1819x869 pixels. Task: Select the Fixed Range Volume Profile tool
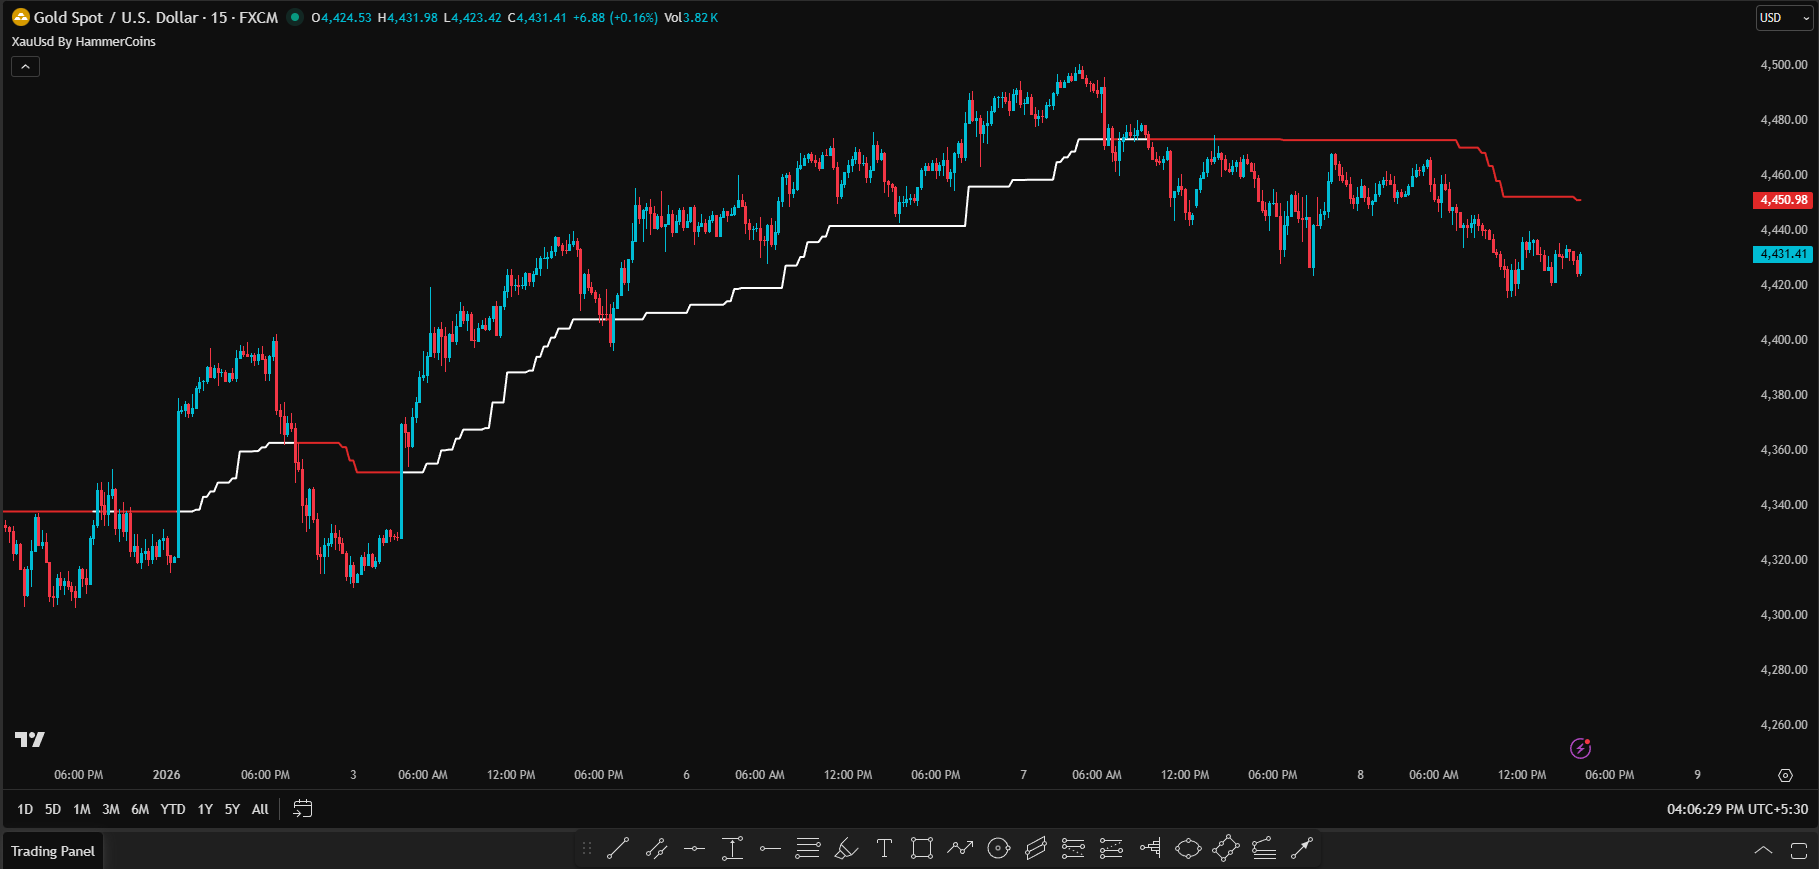tap(1150, 849)
